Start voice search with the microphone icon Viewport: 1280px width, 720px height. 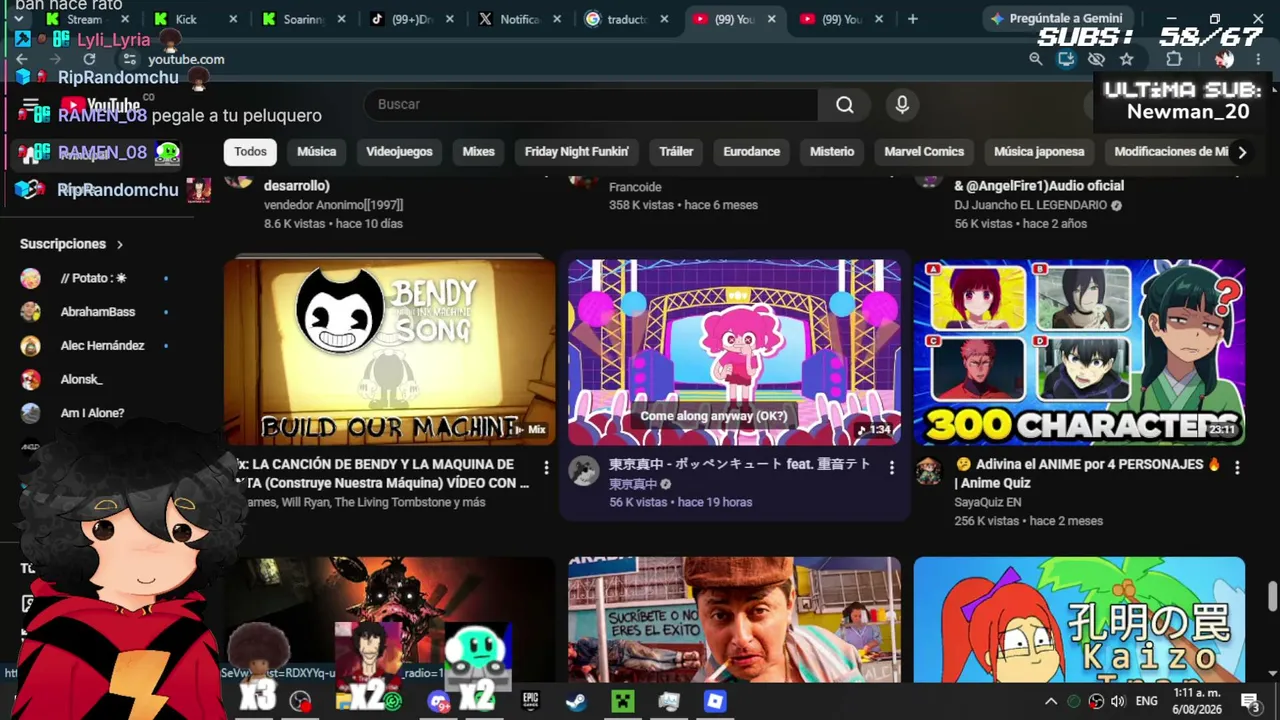click(x=902, y=104)
